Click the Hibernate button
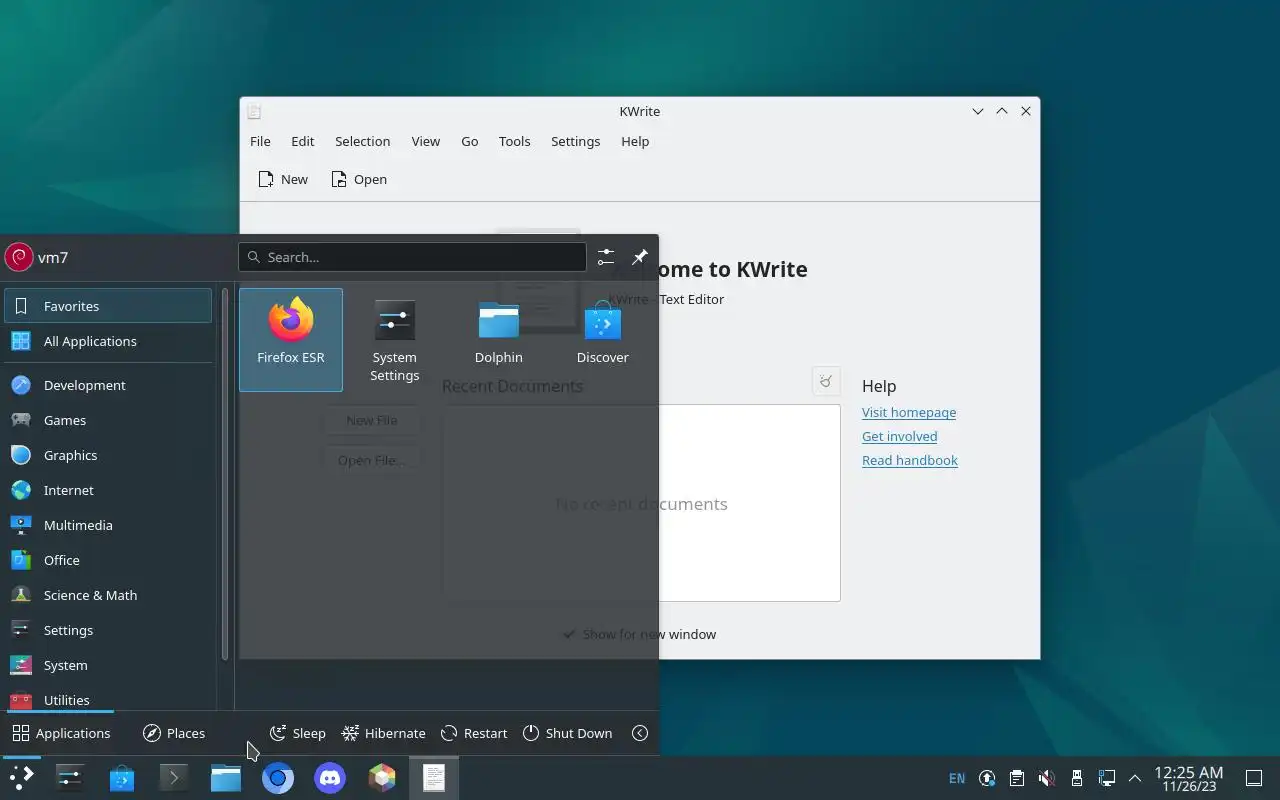The image size is (1280, 800). 383,733
